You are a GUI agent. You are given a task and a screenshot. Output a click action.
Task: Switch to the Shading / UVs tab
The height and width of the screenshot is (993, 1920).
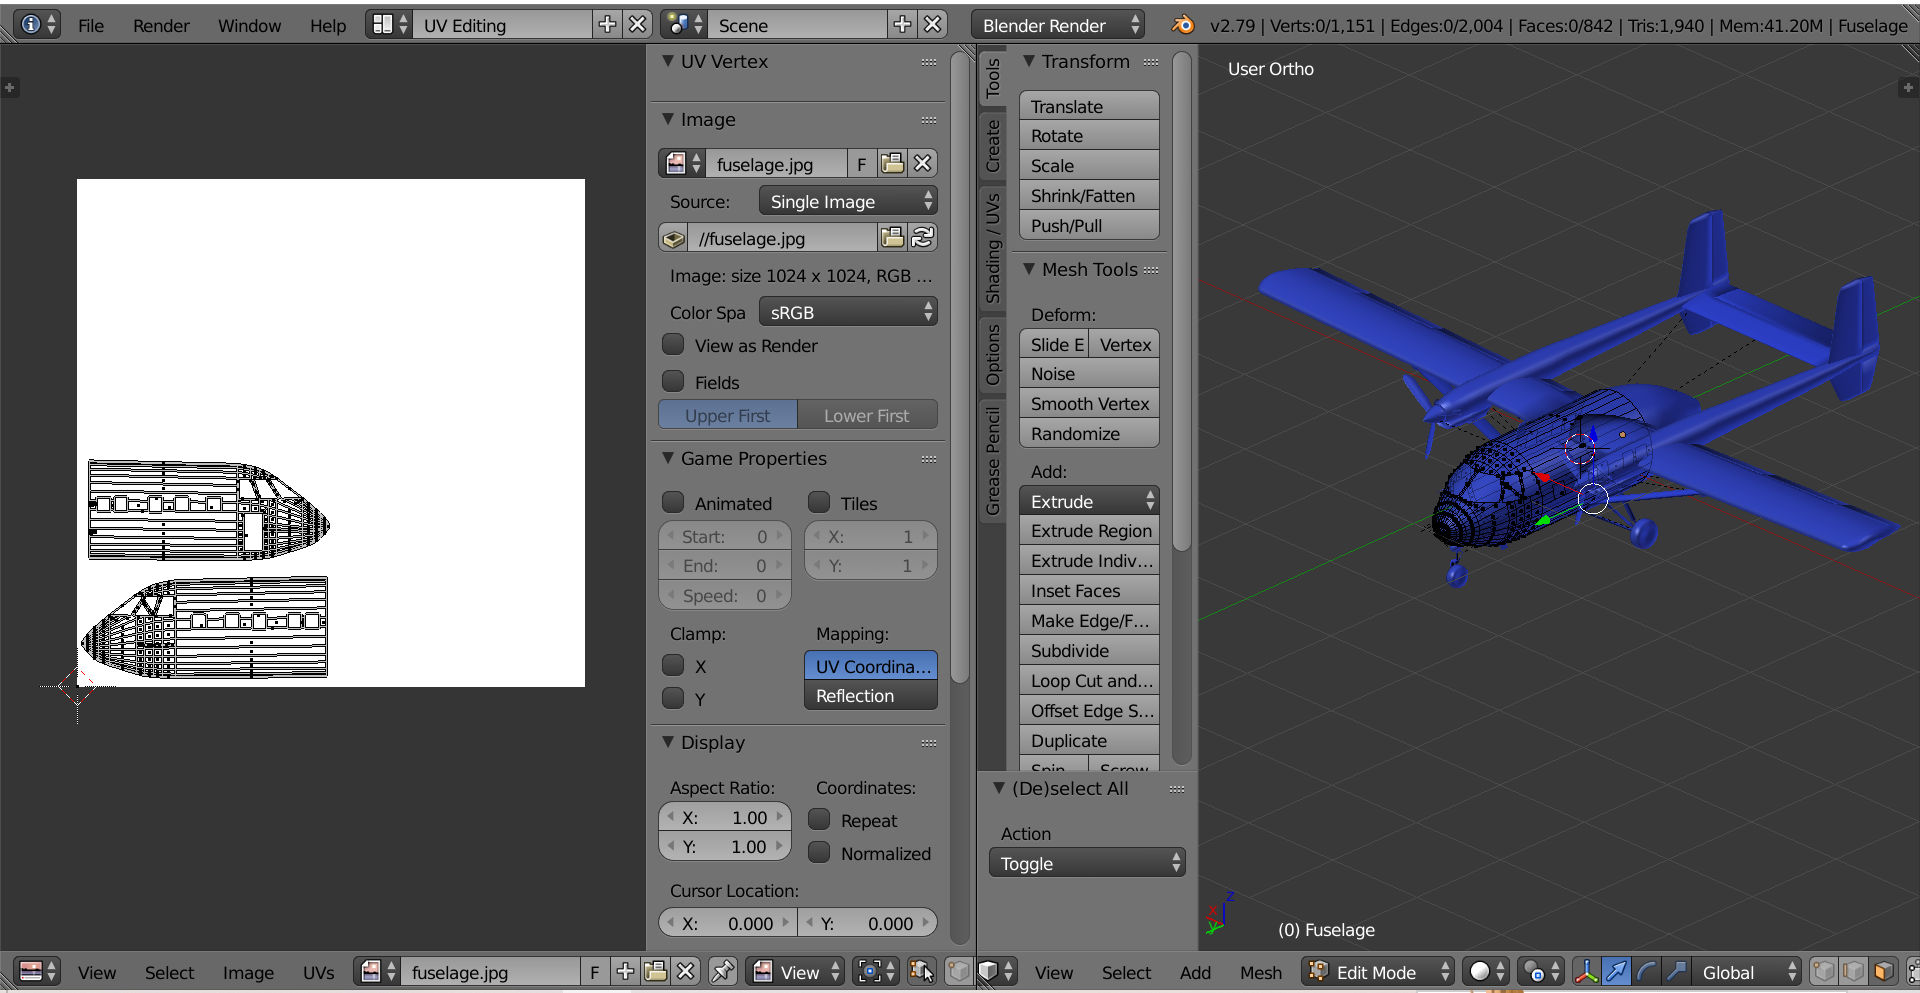[992, 248]
